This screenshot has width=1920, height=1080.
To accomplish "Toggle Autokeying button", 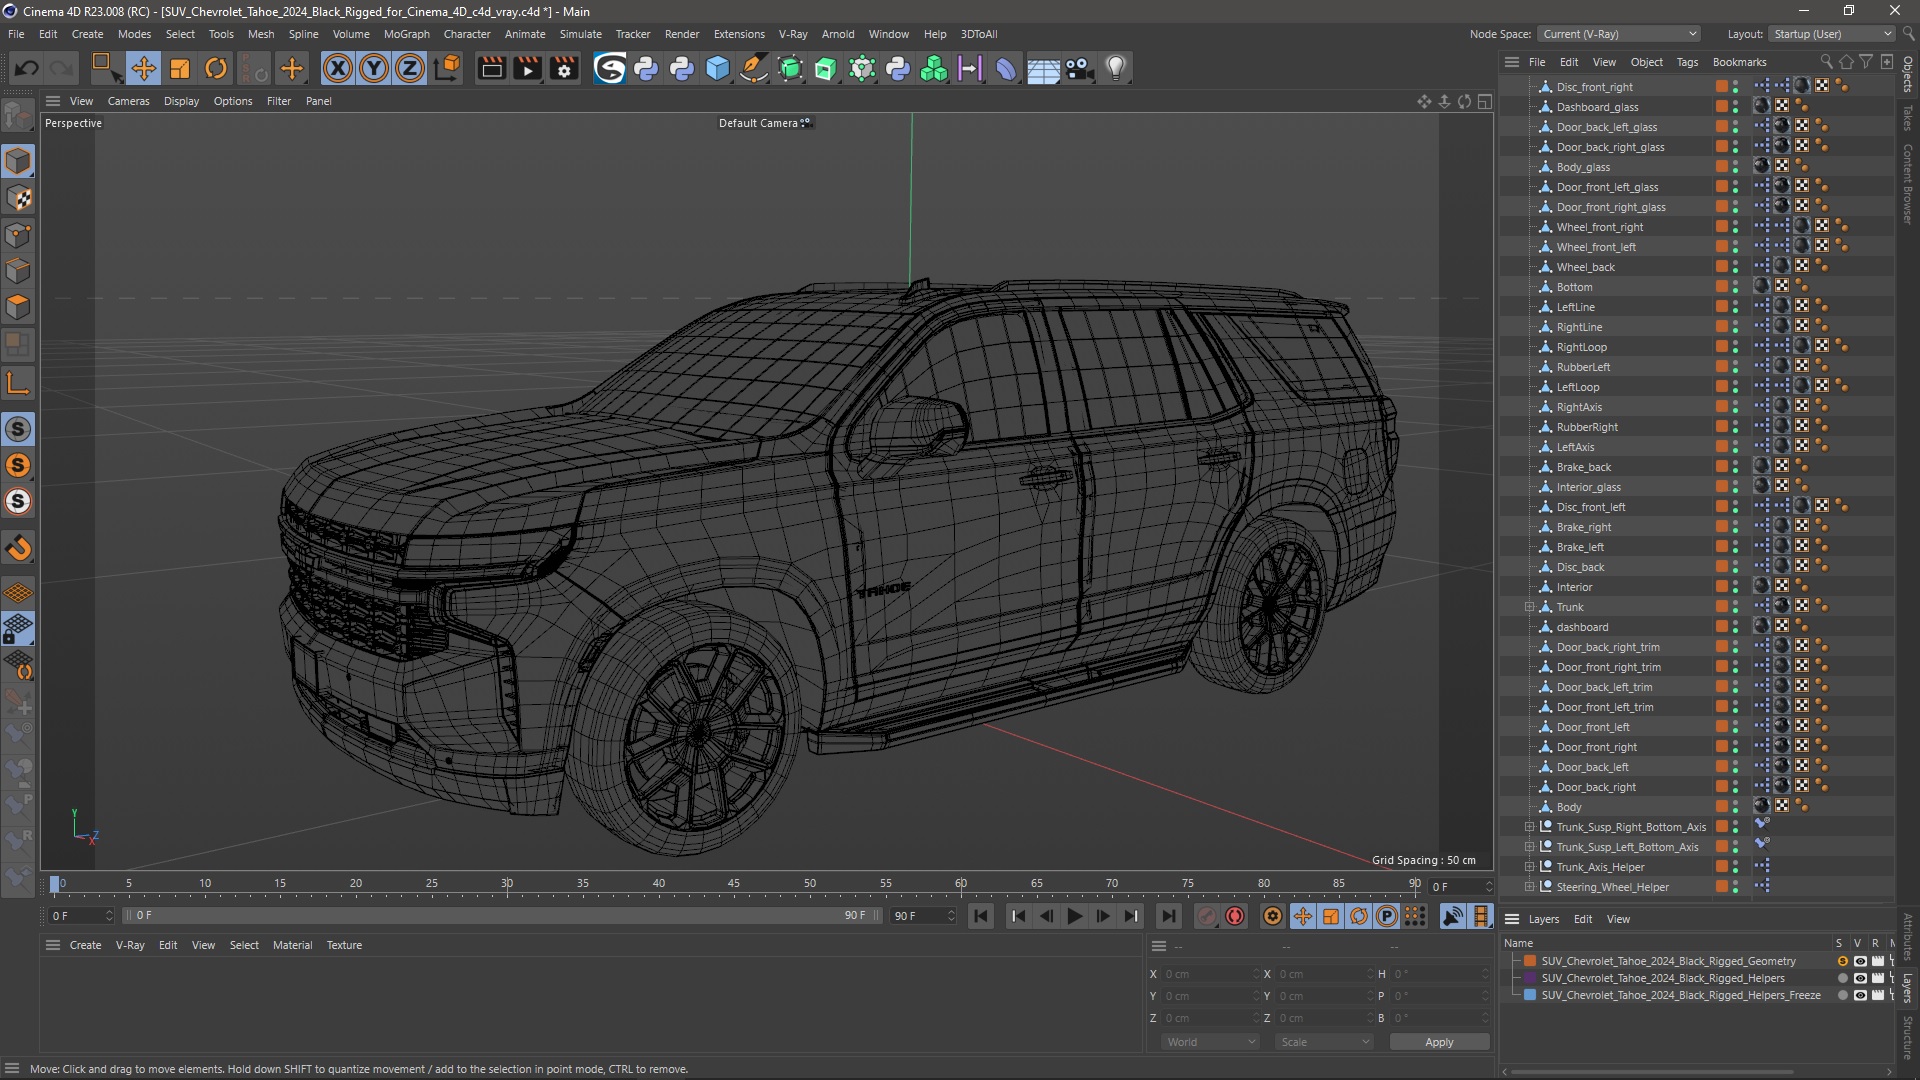I will tap(1235, 916).
